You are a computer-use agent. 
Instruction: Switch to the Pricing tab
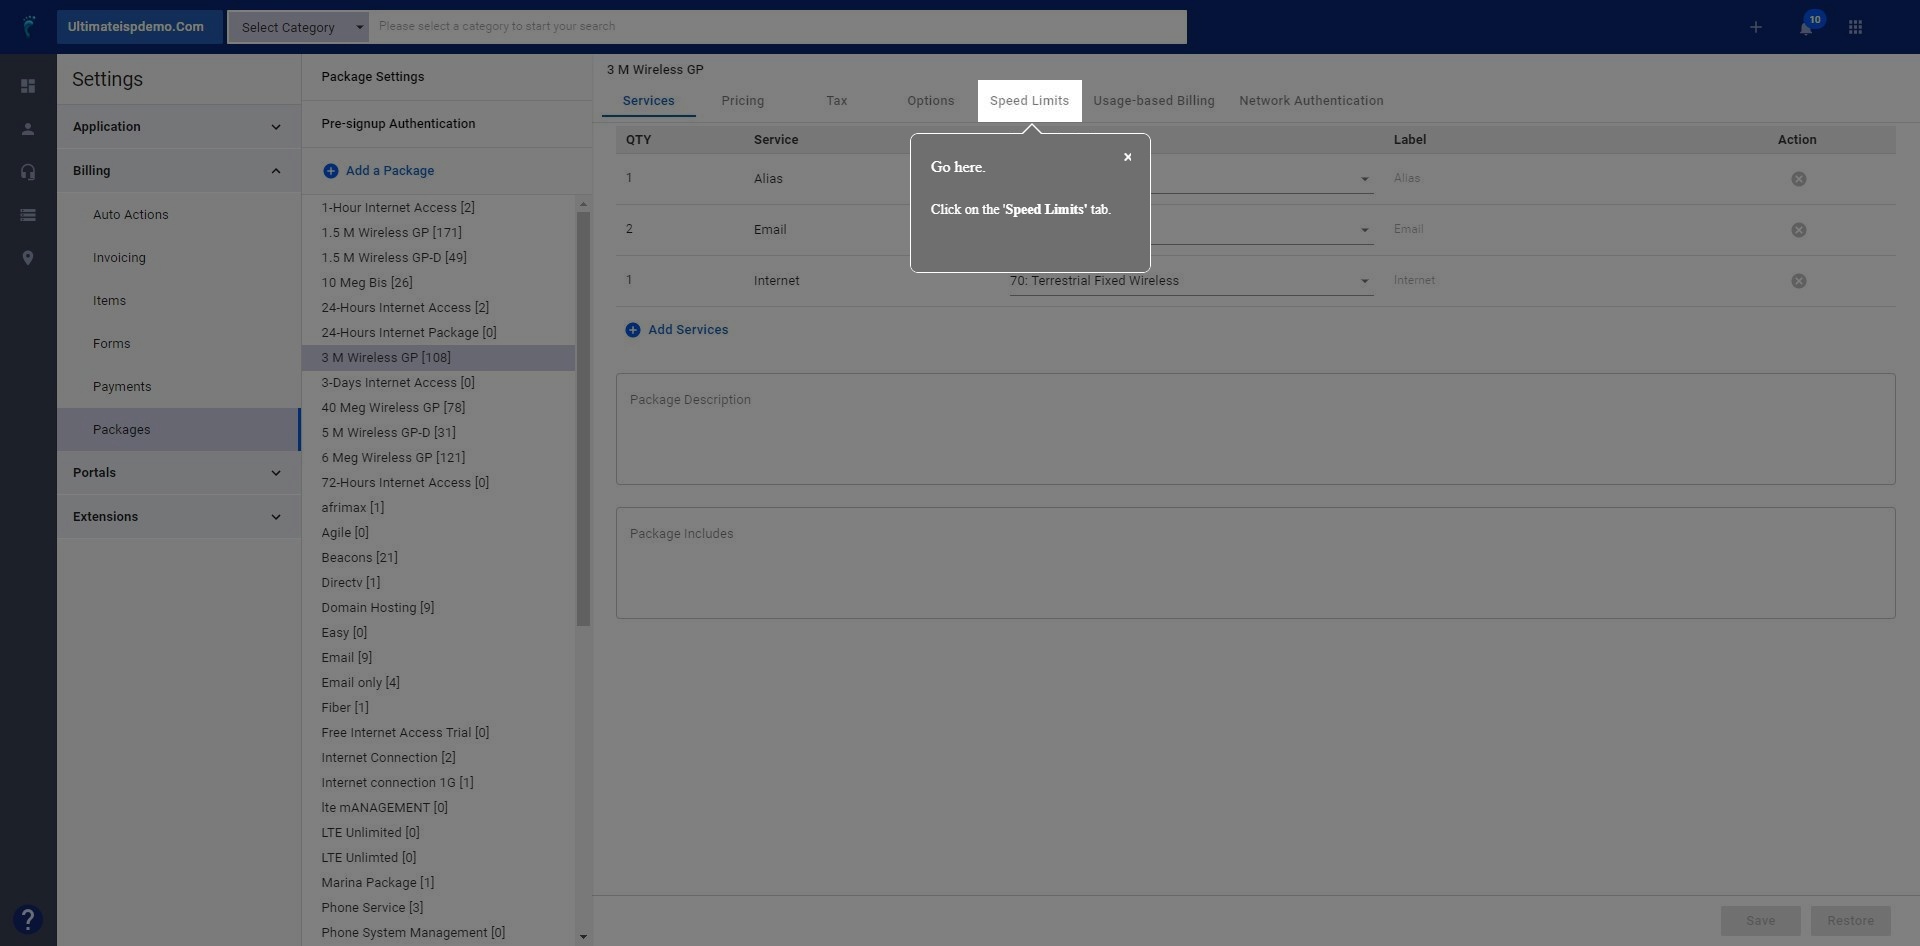coord(742,101)
